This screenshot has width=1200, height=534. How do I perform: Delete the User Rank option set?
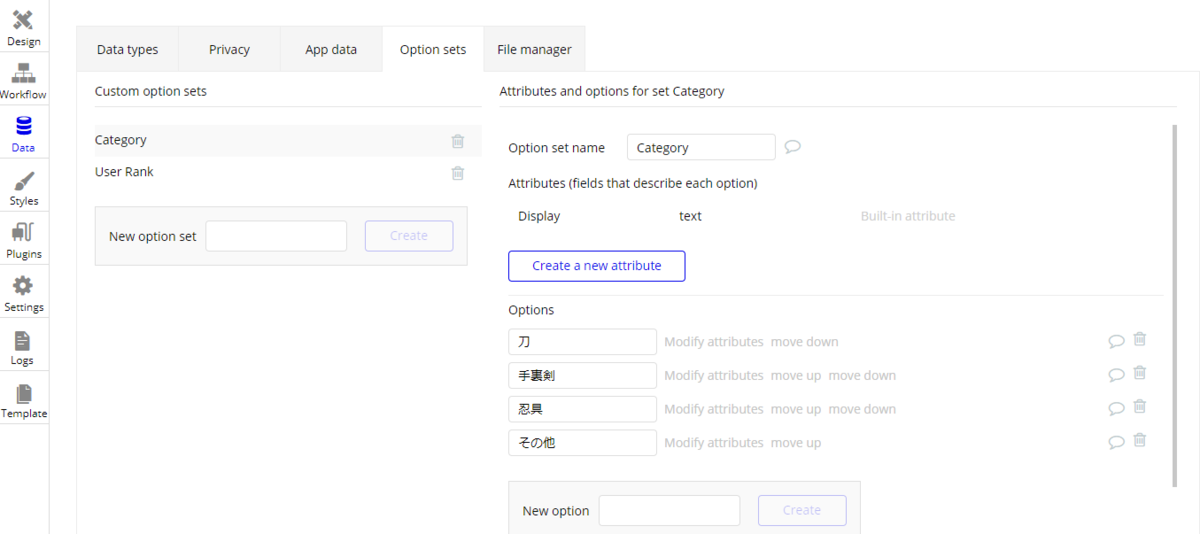[458, 173]
